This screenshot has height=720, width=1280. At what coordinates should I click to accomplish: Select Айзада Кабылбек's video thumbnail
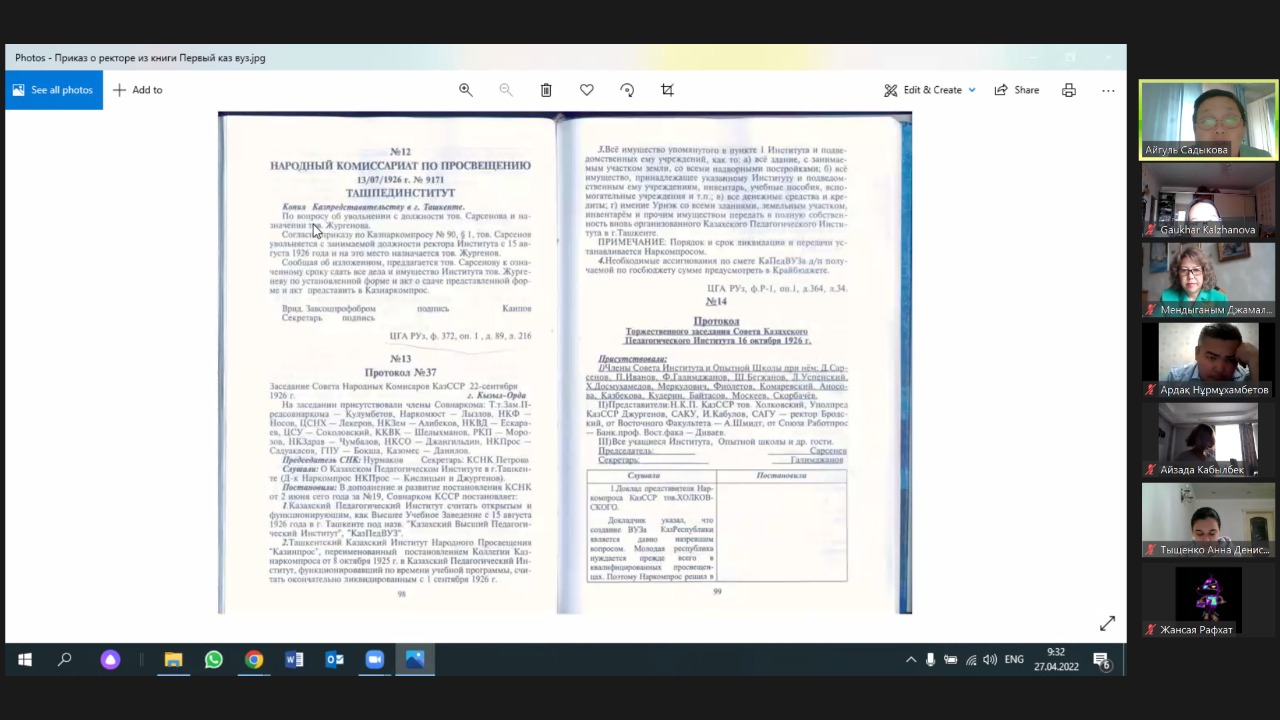point(1209,440)
